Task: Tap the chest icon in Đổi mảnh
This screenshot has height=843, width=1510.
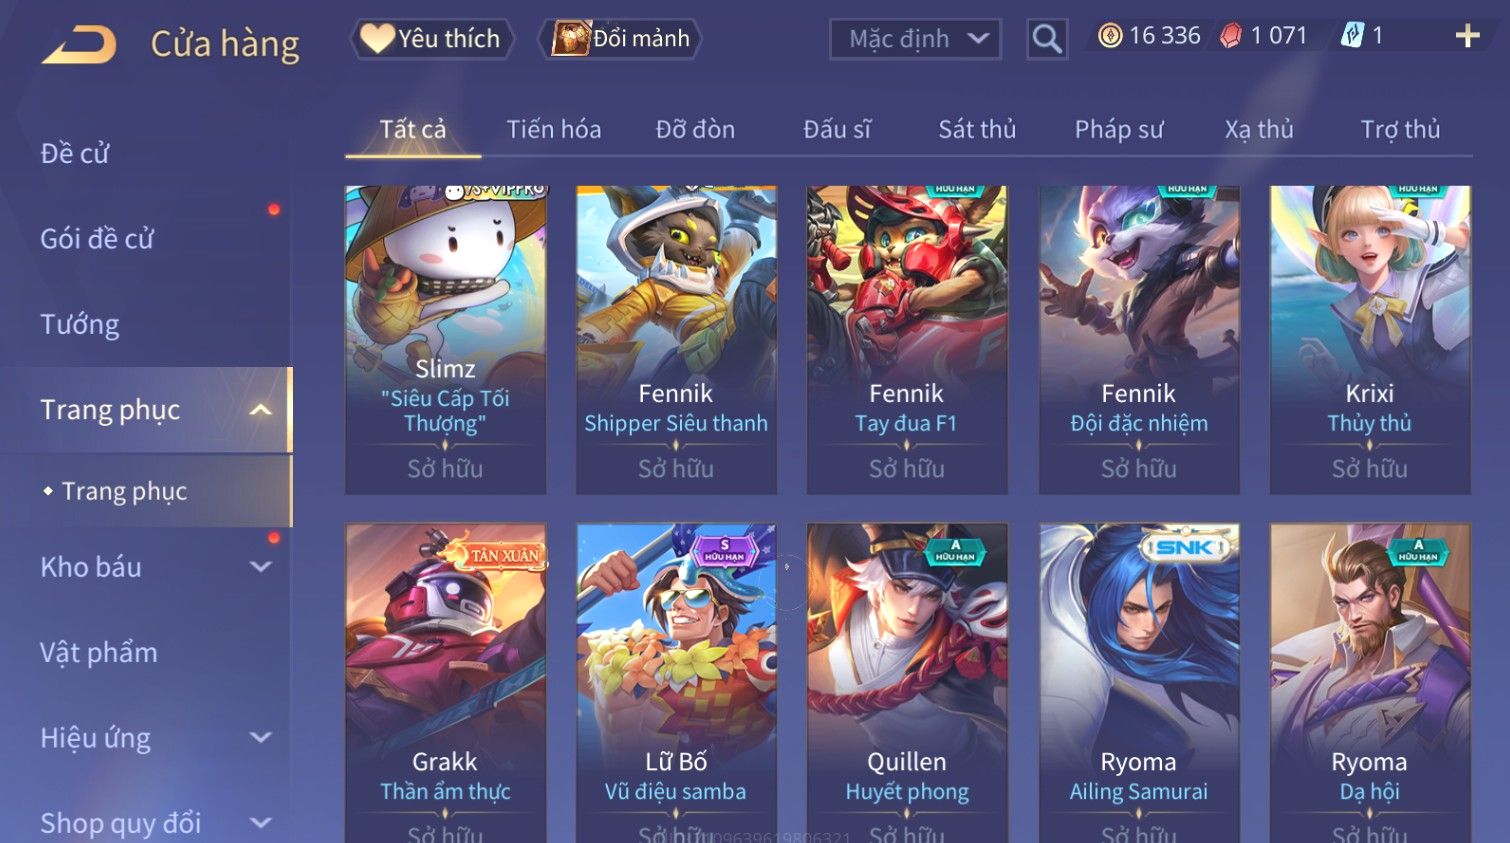Action: 571,38
